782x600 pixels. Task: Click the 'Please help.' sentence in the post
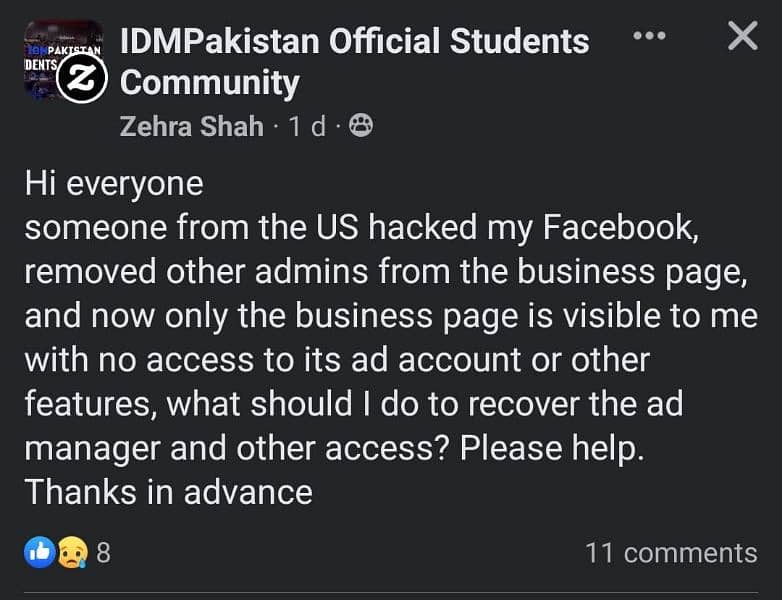click(x=552, y=448)
